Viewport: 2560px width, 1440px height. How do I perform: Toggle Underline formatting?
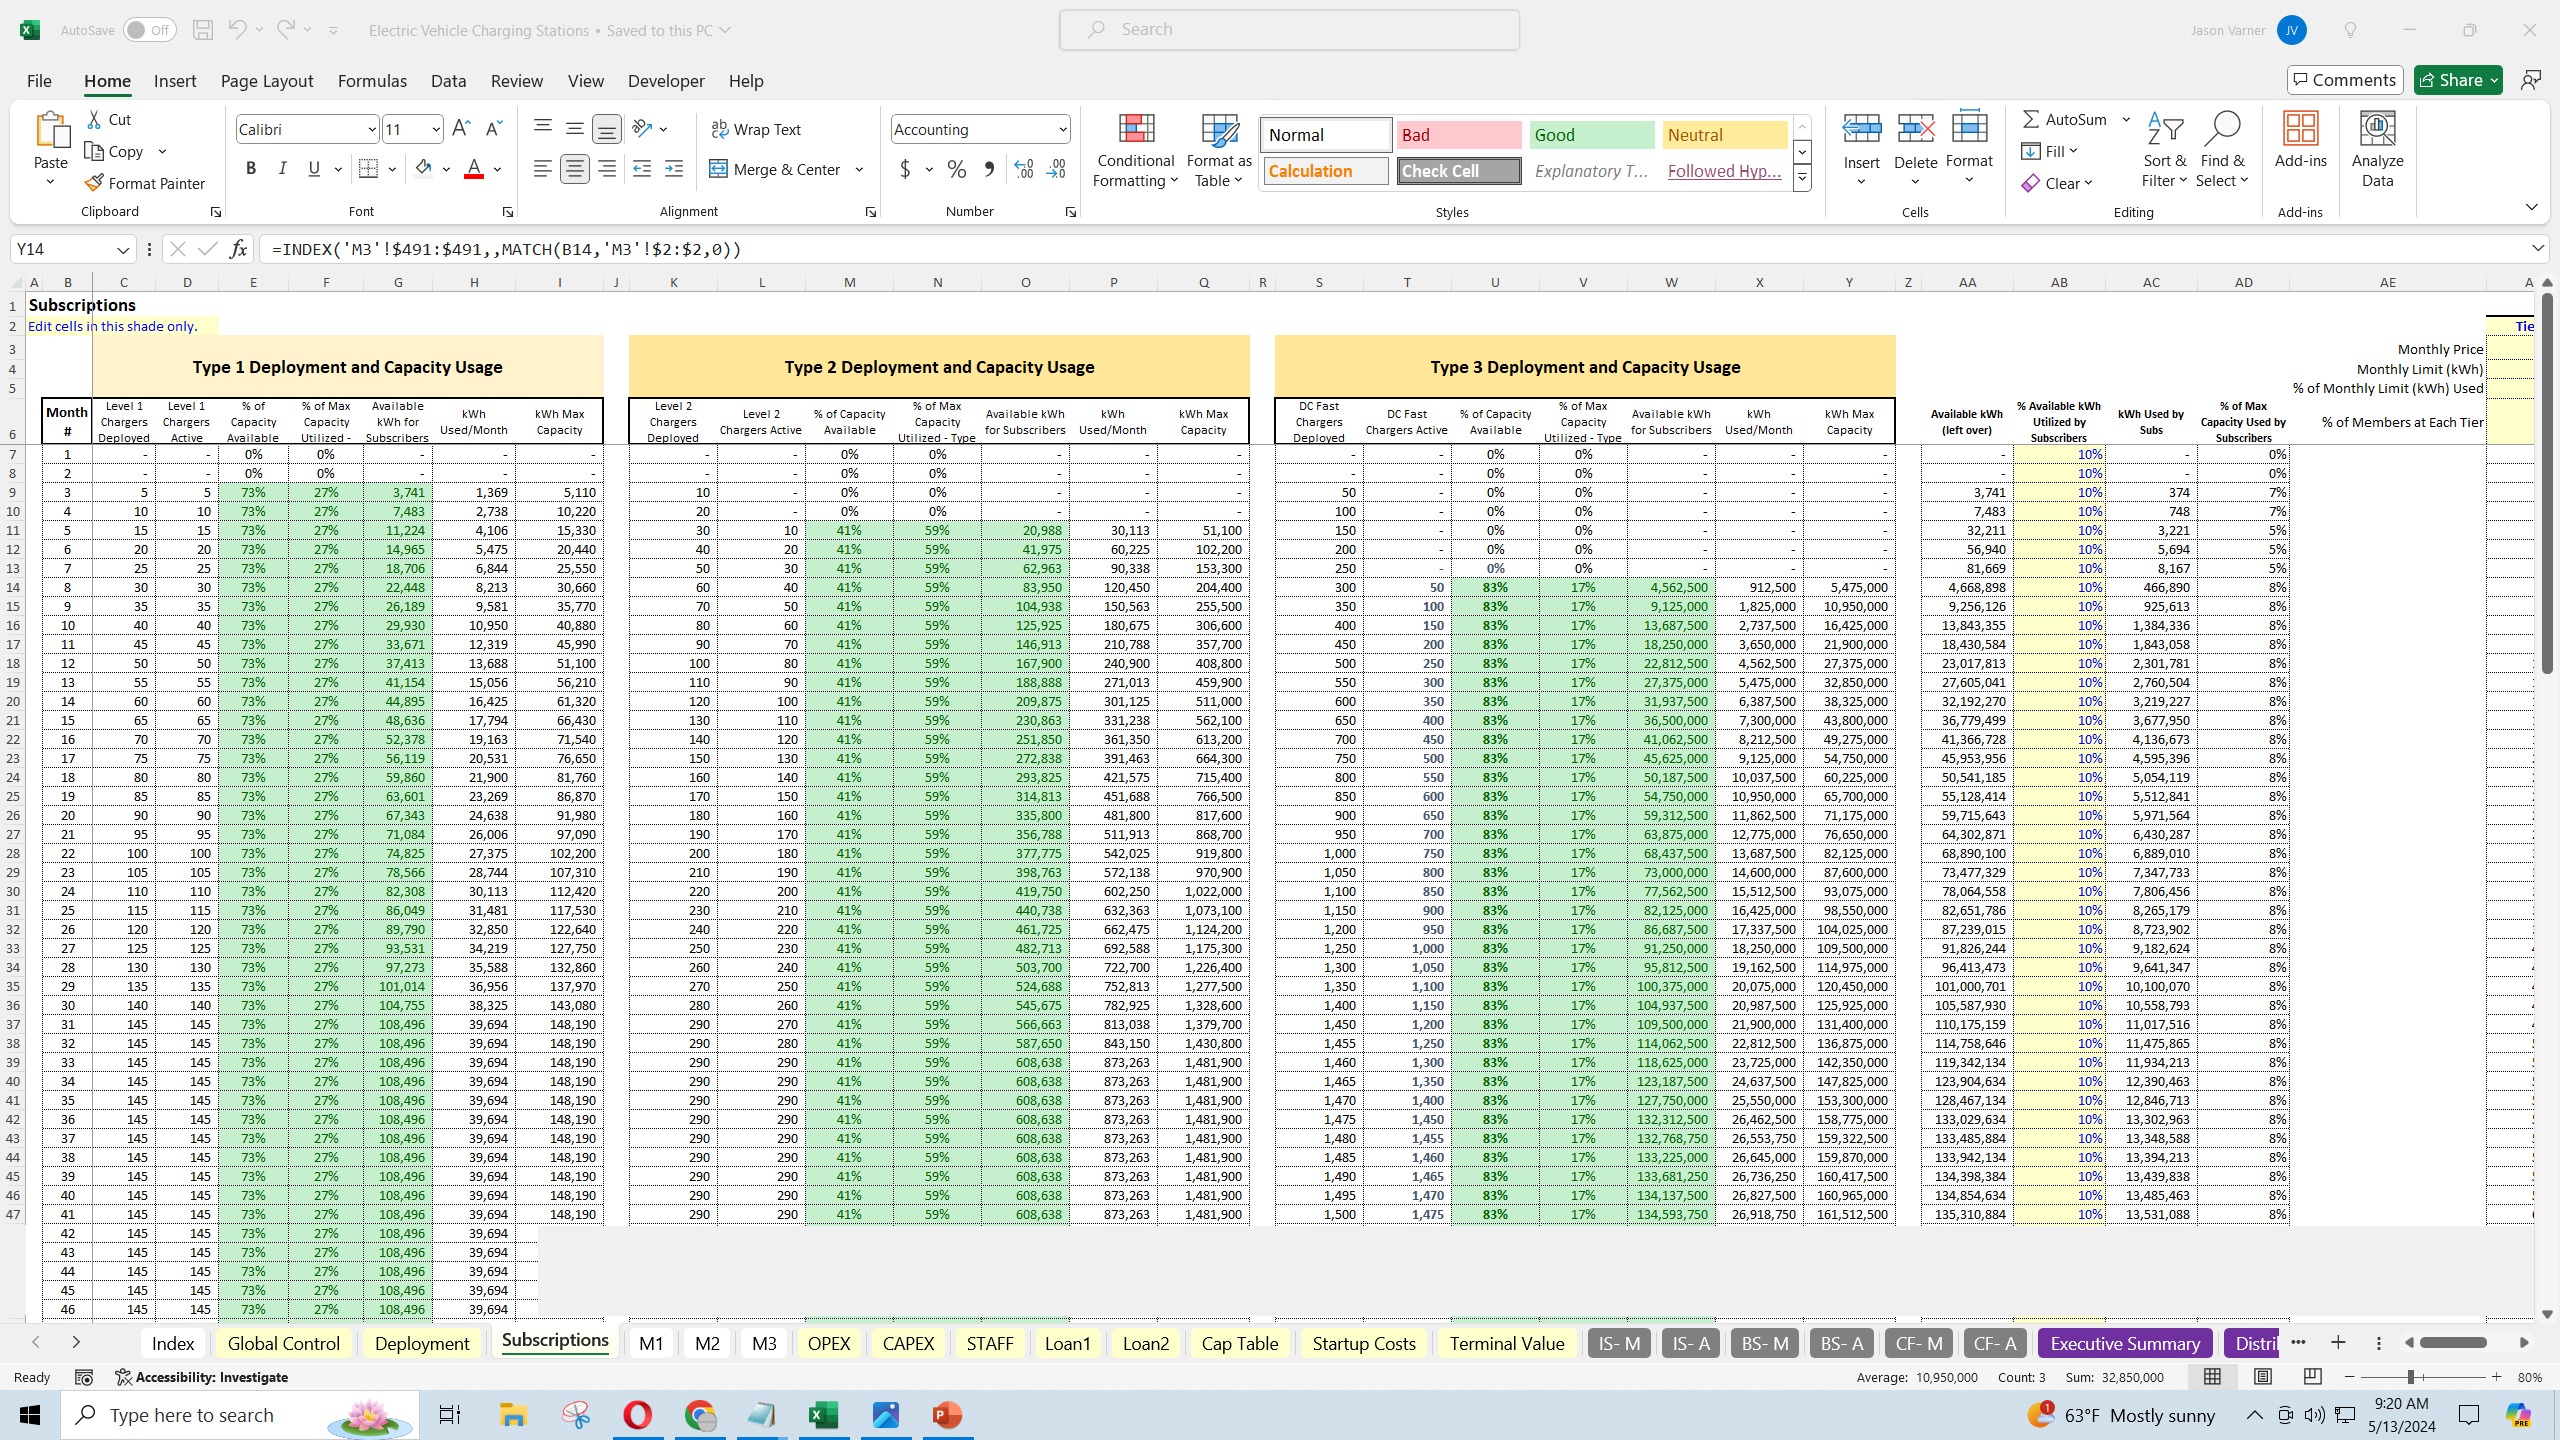(314, 169)
